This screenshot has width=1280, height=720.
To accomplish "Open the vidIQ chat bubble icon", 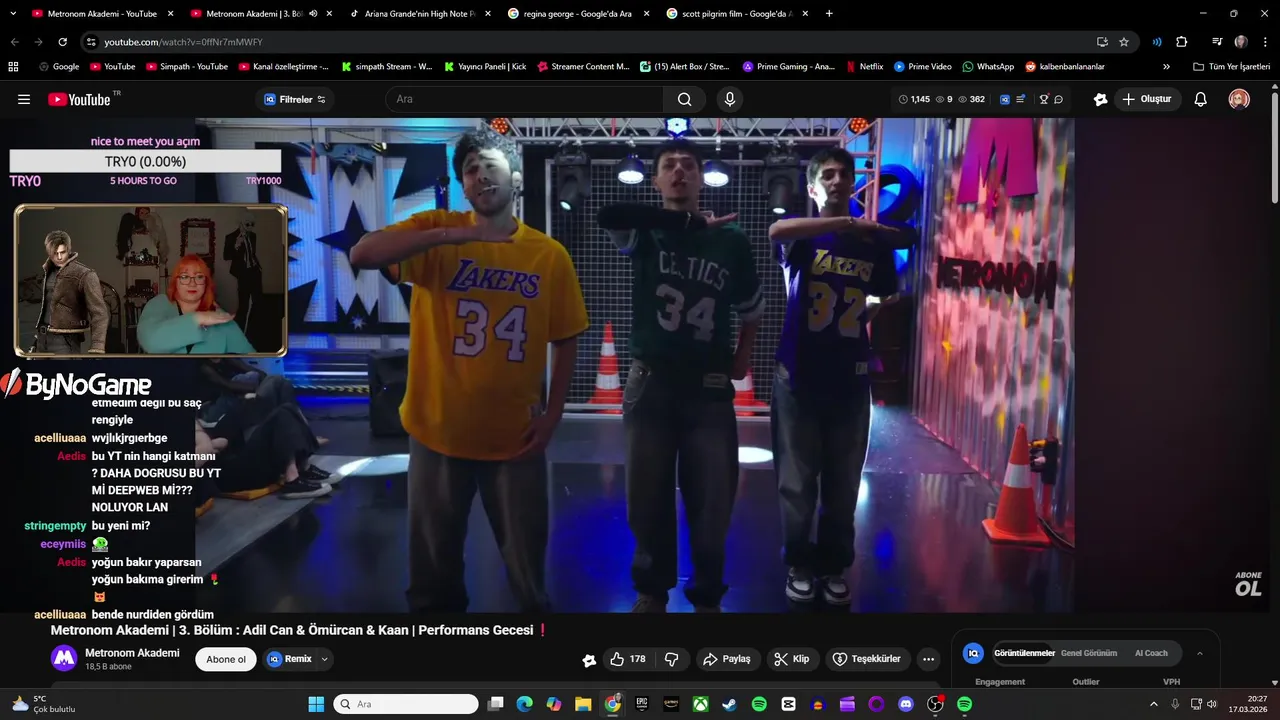I will [1058, 99].
